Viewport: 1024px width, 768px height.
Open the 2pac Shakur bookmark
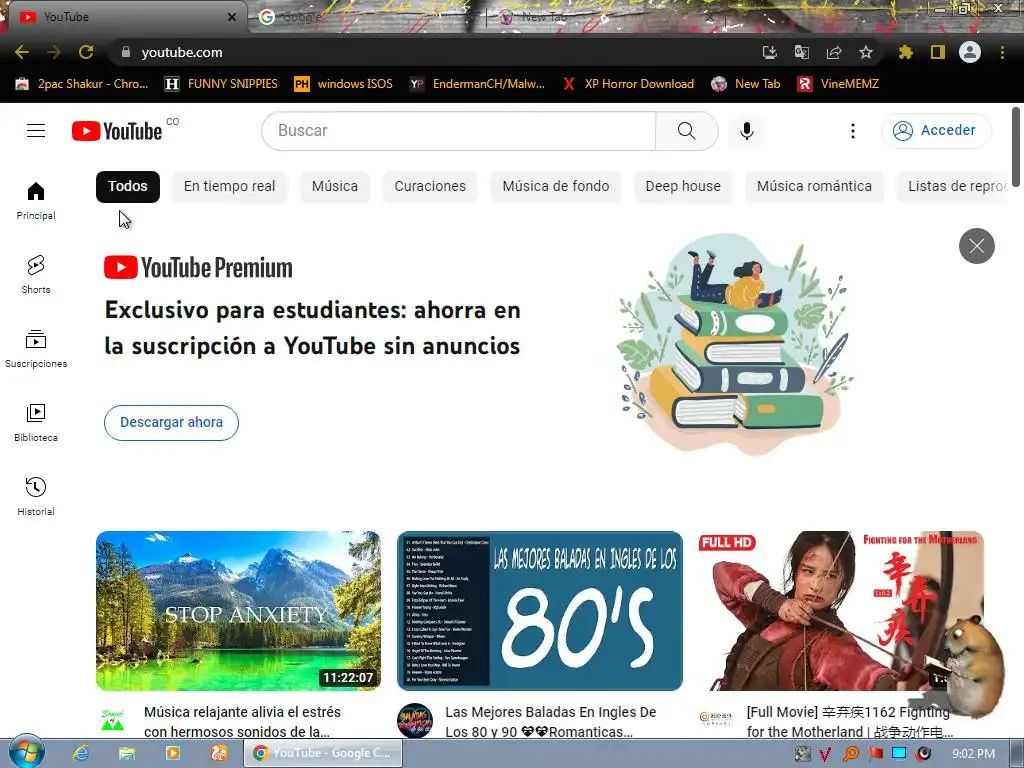click(x=82, y=84)
